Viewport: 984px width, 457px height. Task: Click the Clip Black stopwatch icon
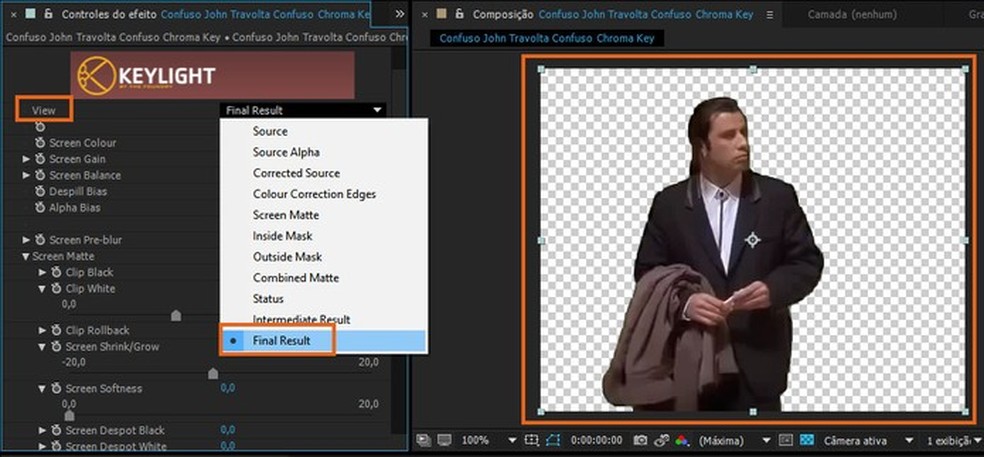coord(57,272)
